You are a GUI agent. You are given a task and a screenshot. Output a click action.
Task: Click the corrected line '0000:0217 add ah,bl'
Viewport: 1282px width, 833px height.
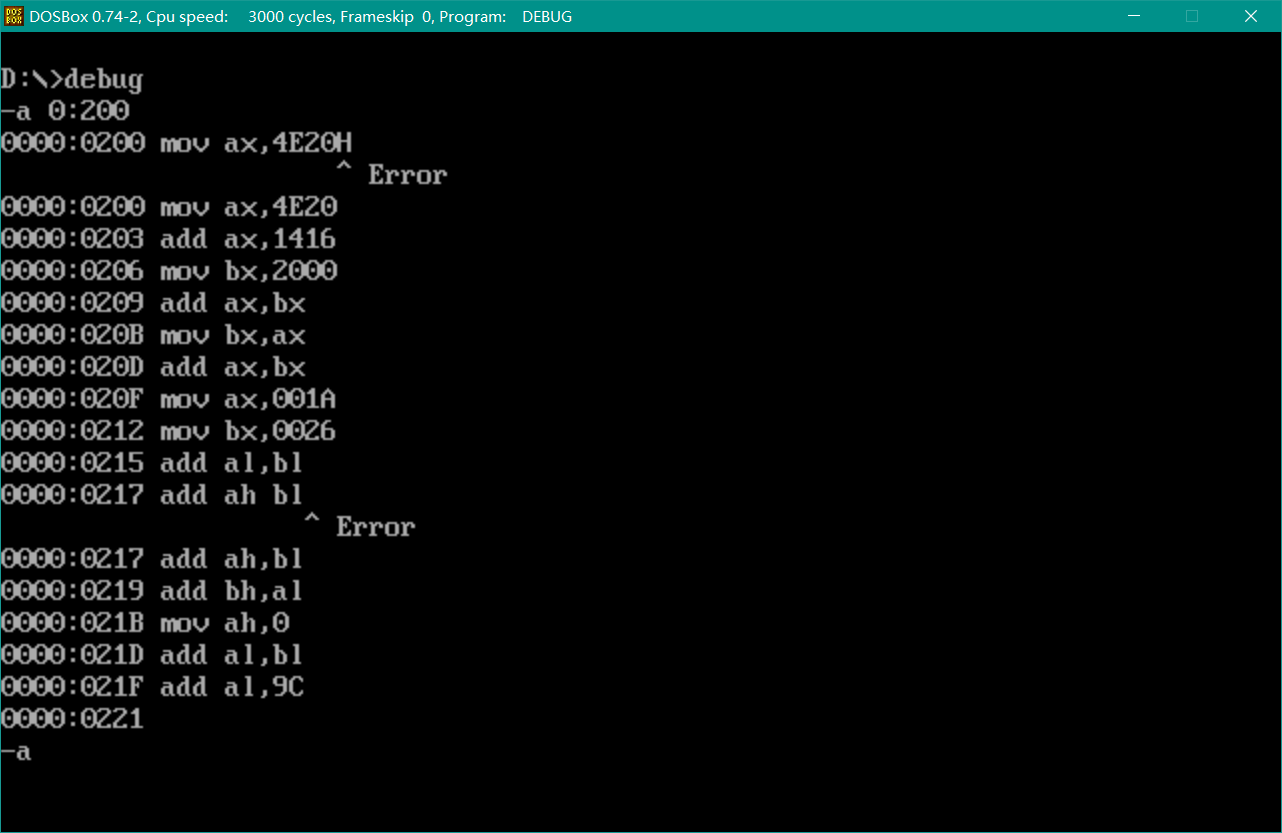tap(152, 559)
